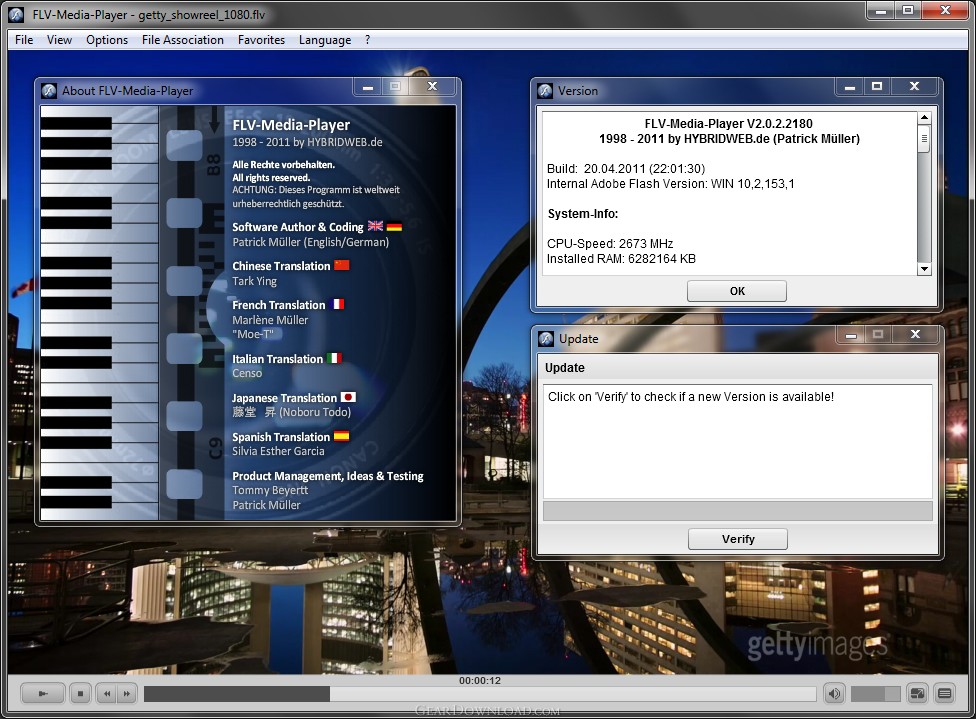Click the 'Silvia Esther Garcia' name
Screen dimensions: 976x719
(x=278, y=451)
